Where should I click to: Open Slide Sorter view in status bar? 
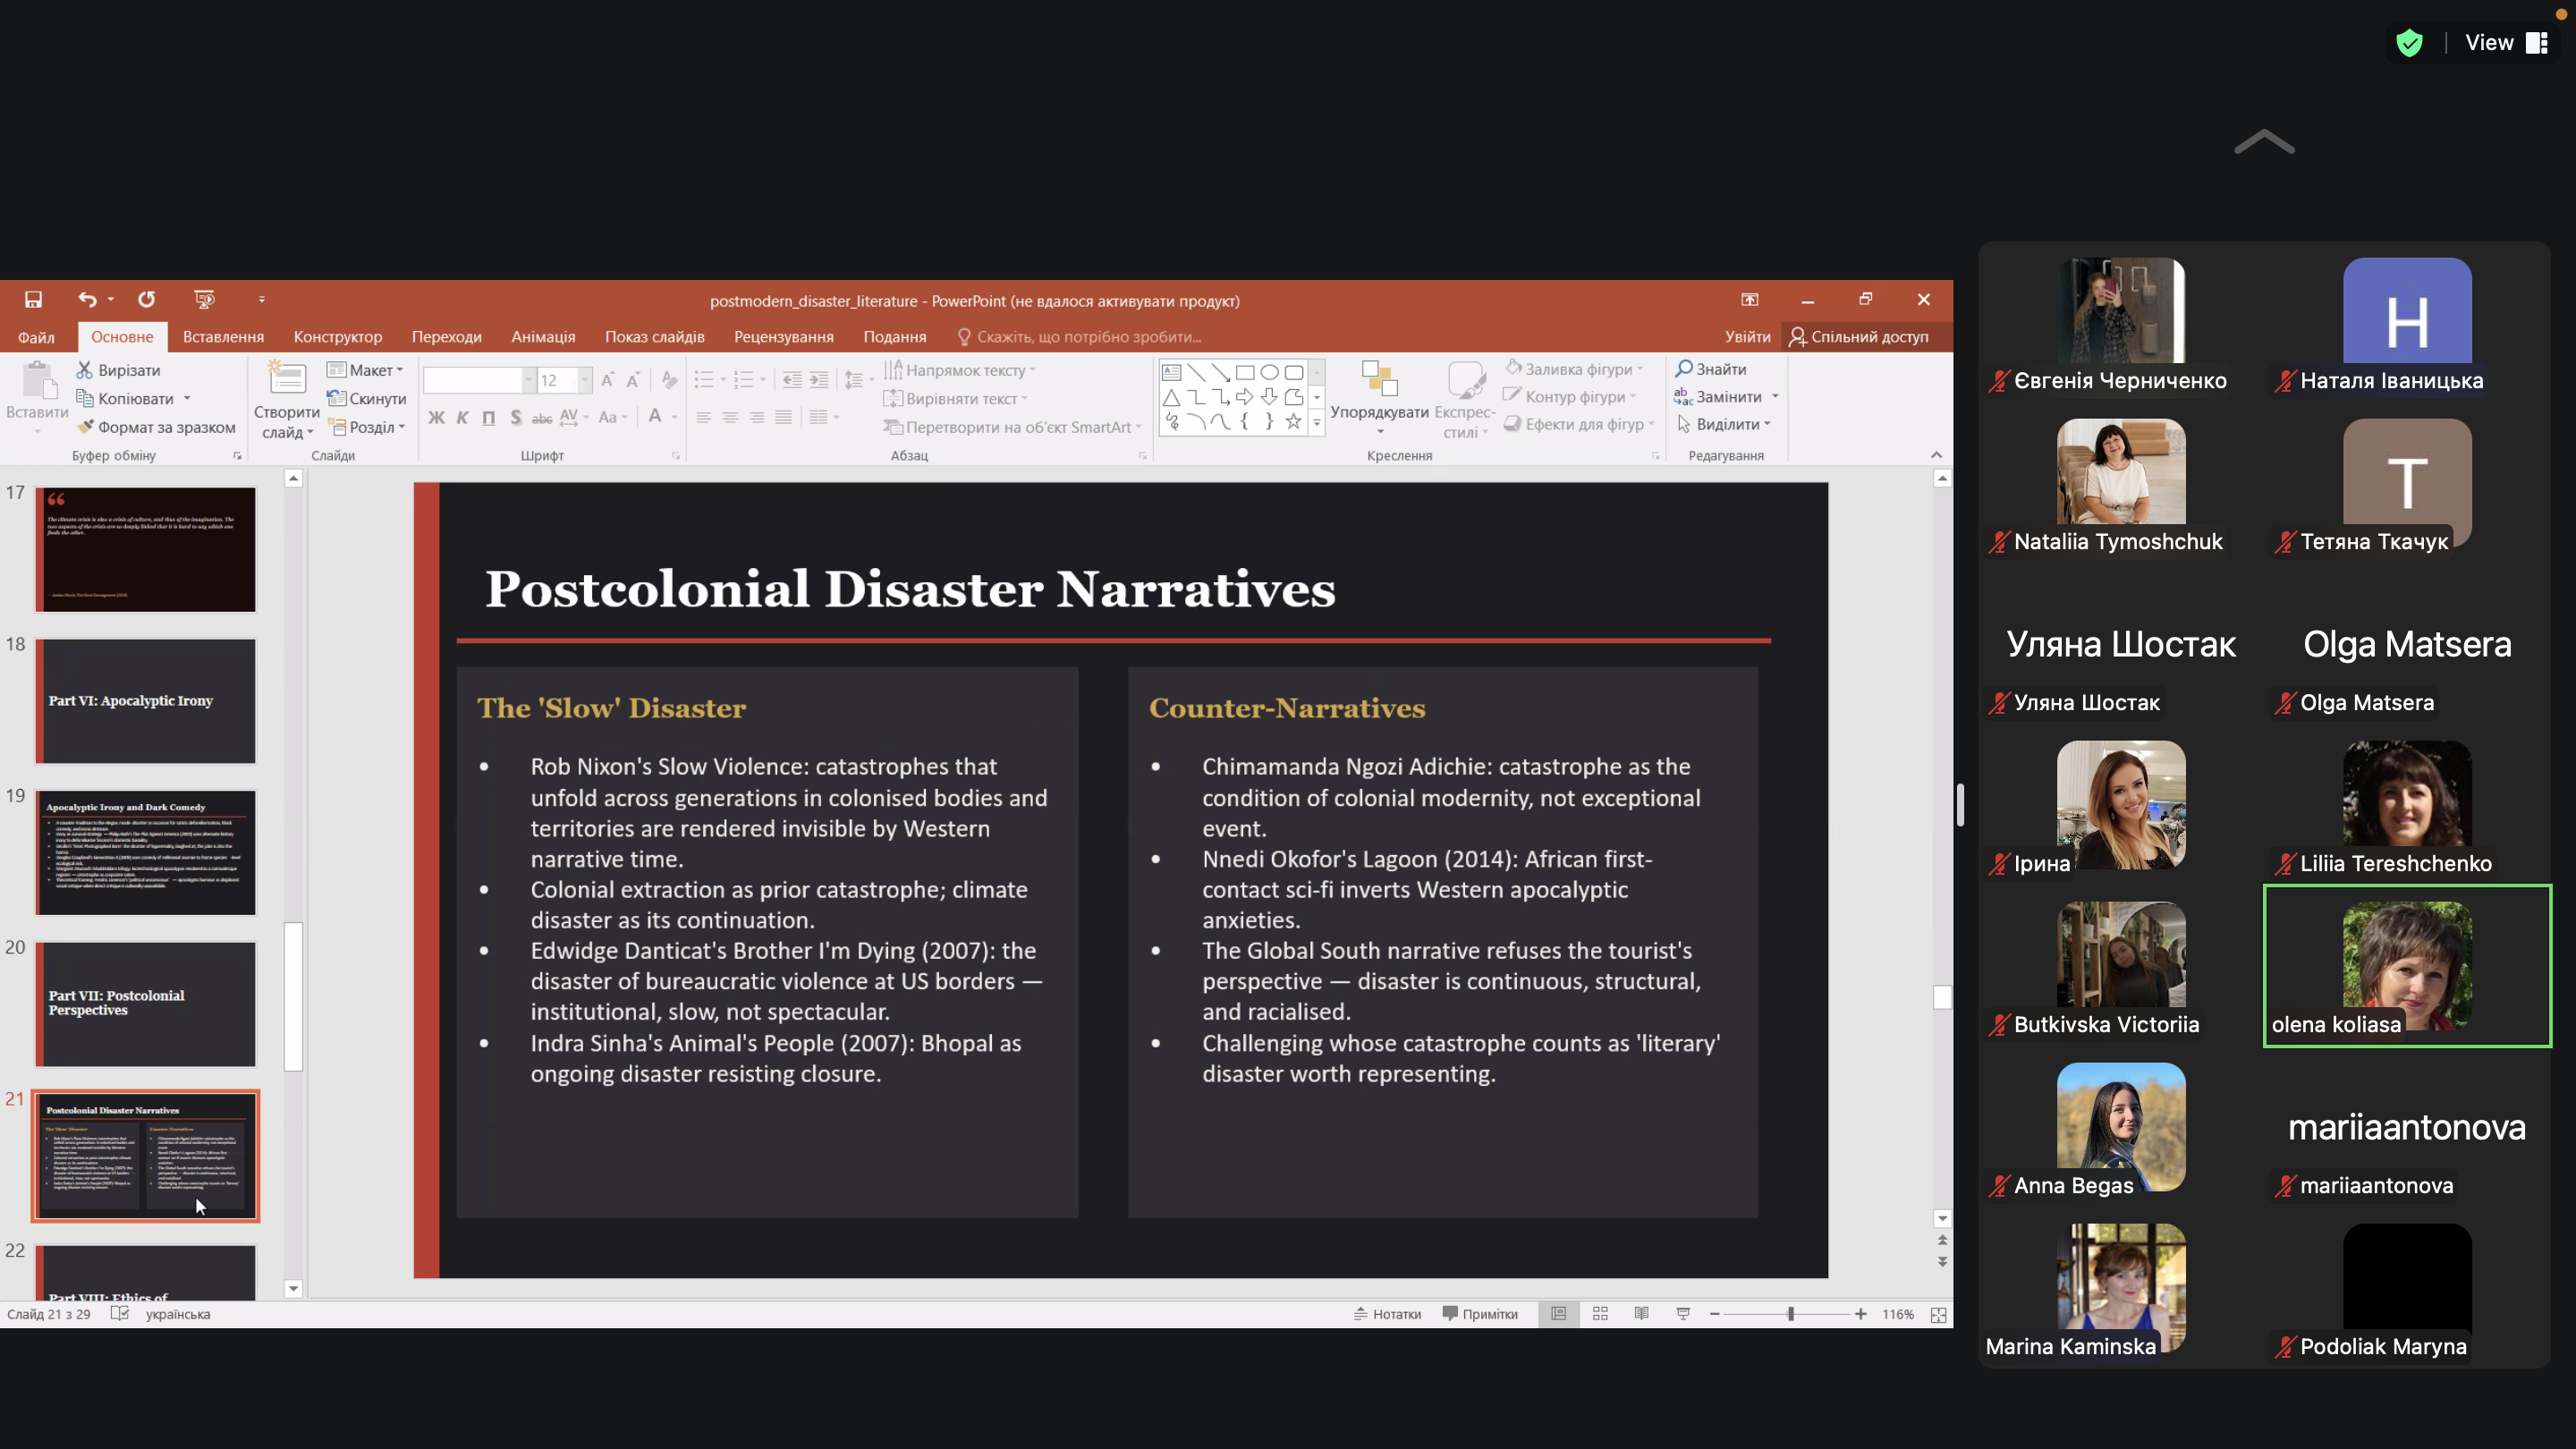pos(1600,1314)
